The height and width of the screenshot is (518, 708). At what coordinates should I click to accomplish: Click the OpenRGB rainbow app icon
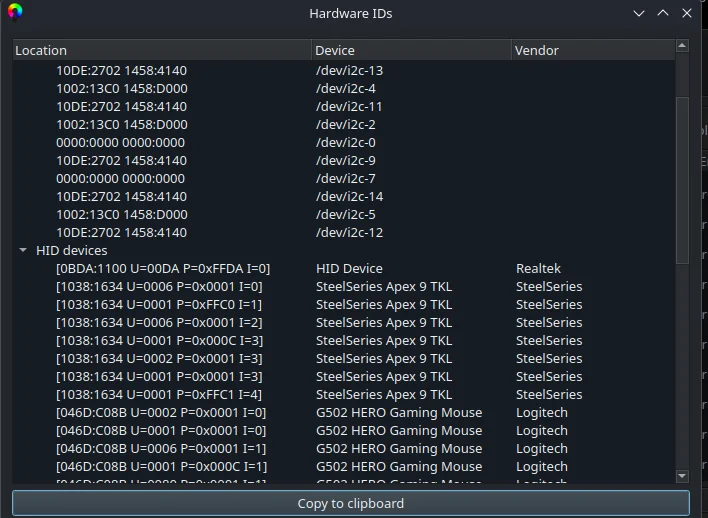pos(15,11)
